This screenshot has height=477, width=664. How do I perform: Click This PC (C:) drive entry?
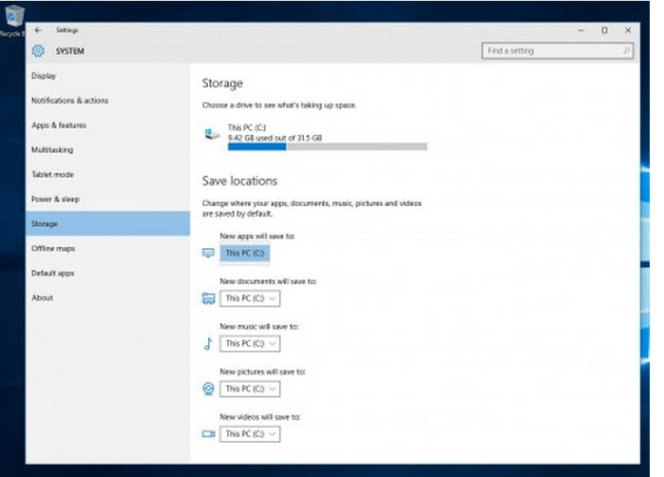[x=315, y=137]
